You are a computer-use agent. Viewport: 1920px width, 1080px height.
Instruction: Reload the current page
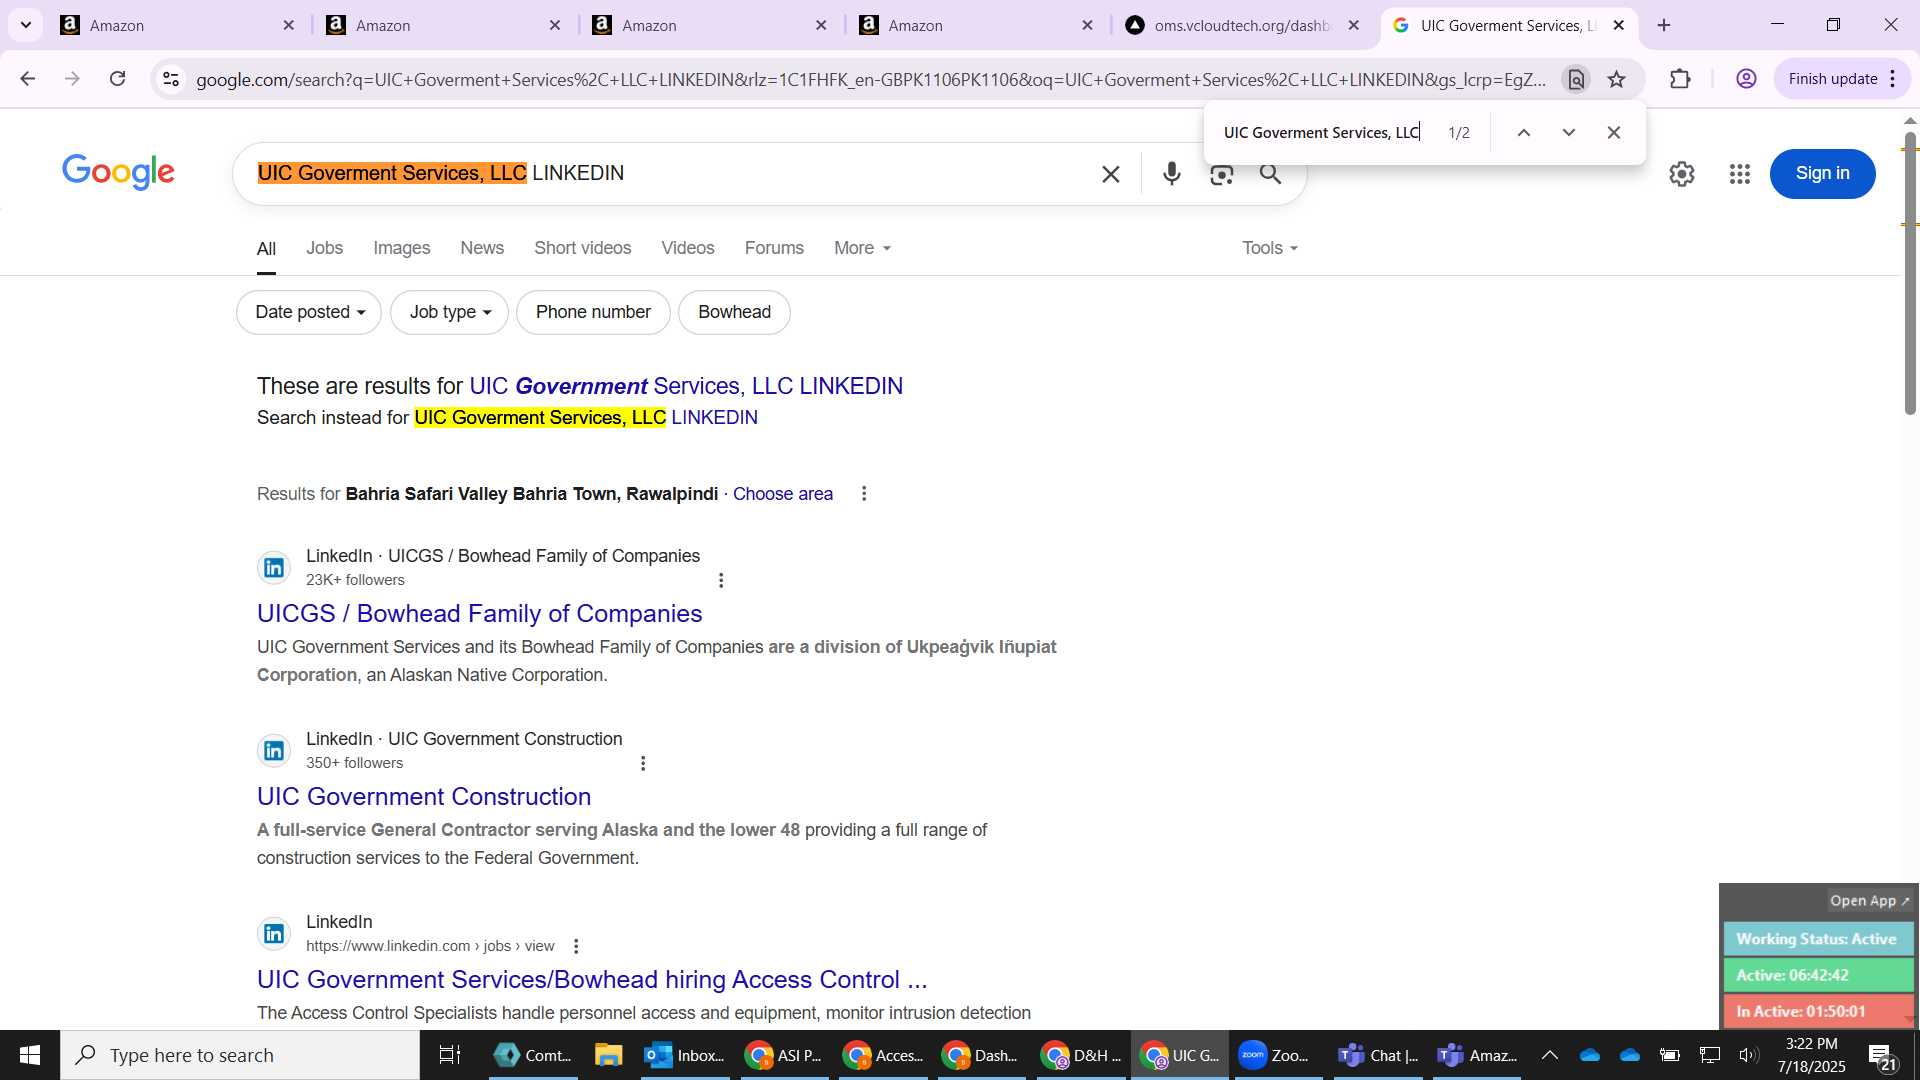[118, 79]
